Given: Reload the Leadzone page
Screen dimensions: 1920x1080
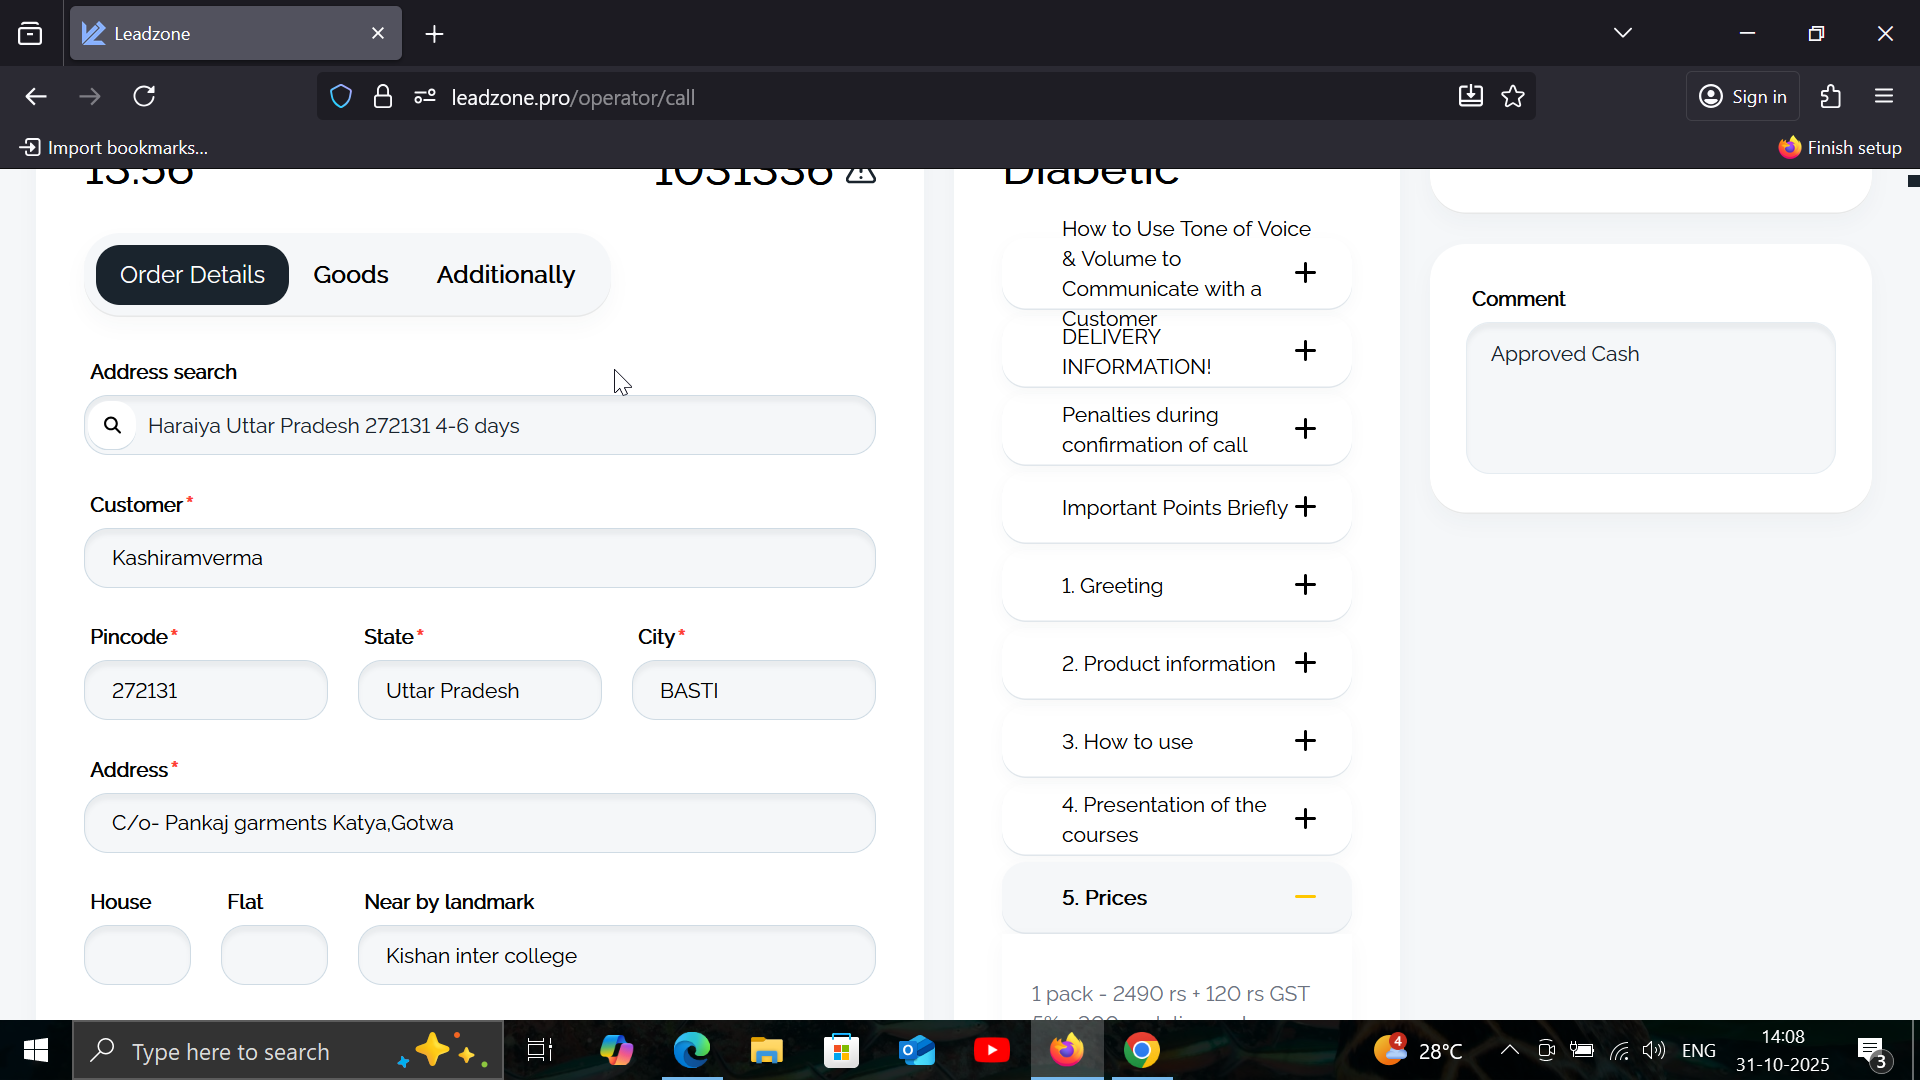Looking at the screenshot, I should click(x=144, y=97).
